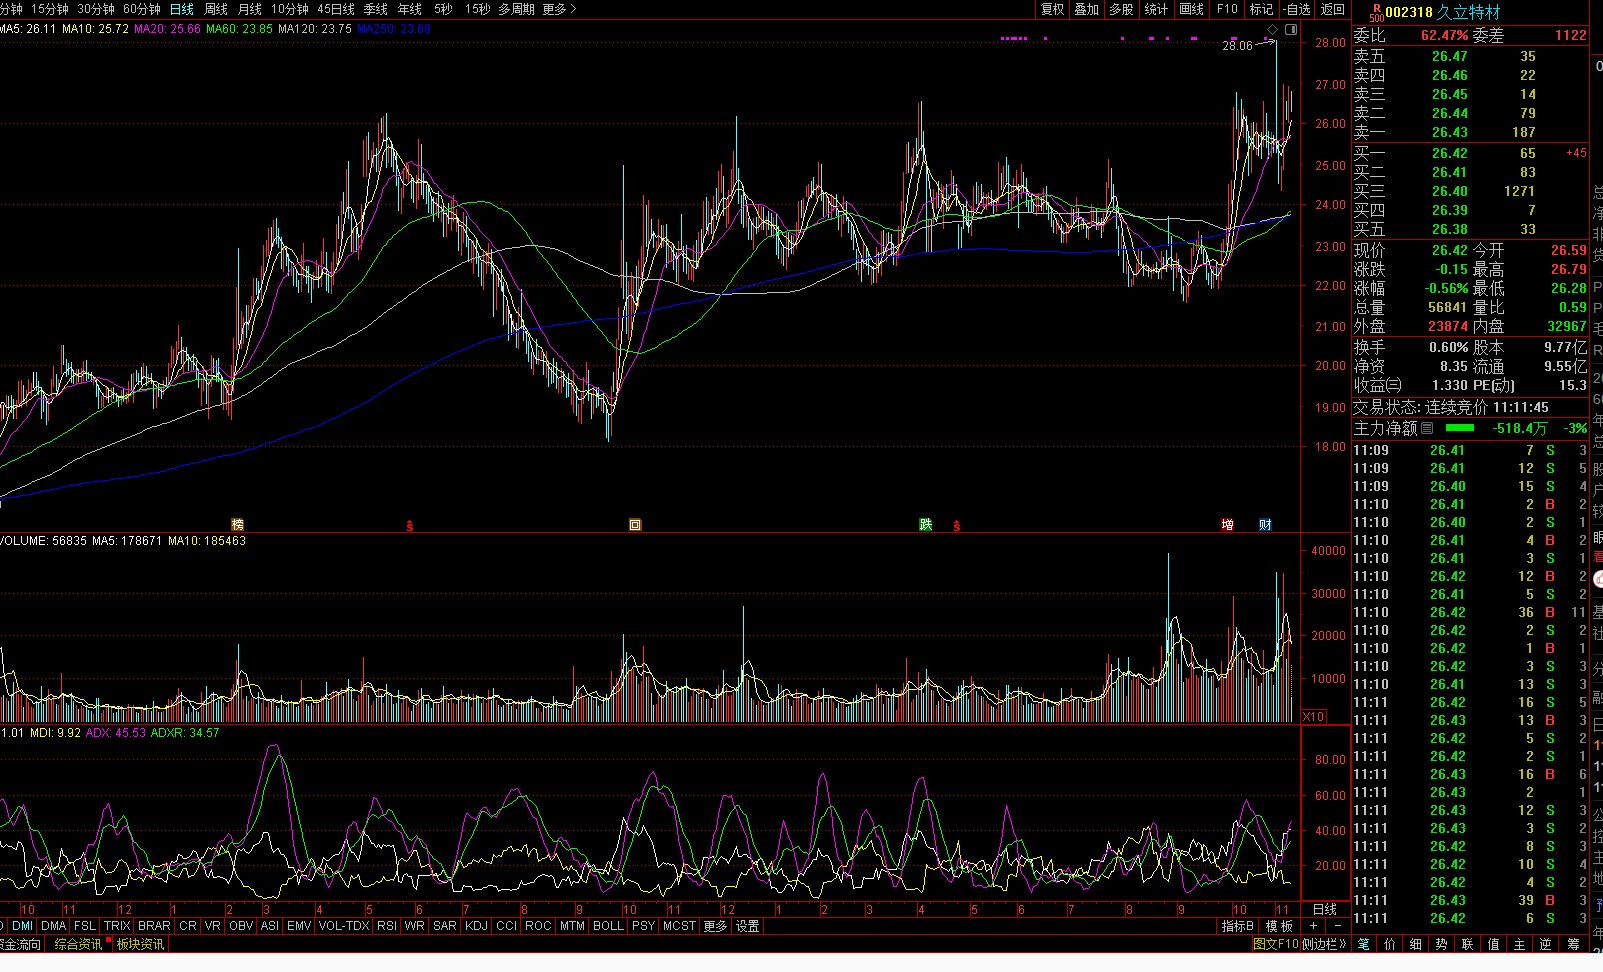This screenshot has height=972, width=1603.
Task: Toggle 叠加 overlay on the chart
Action: point(1087,9)
